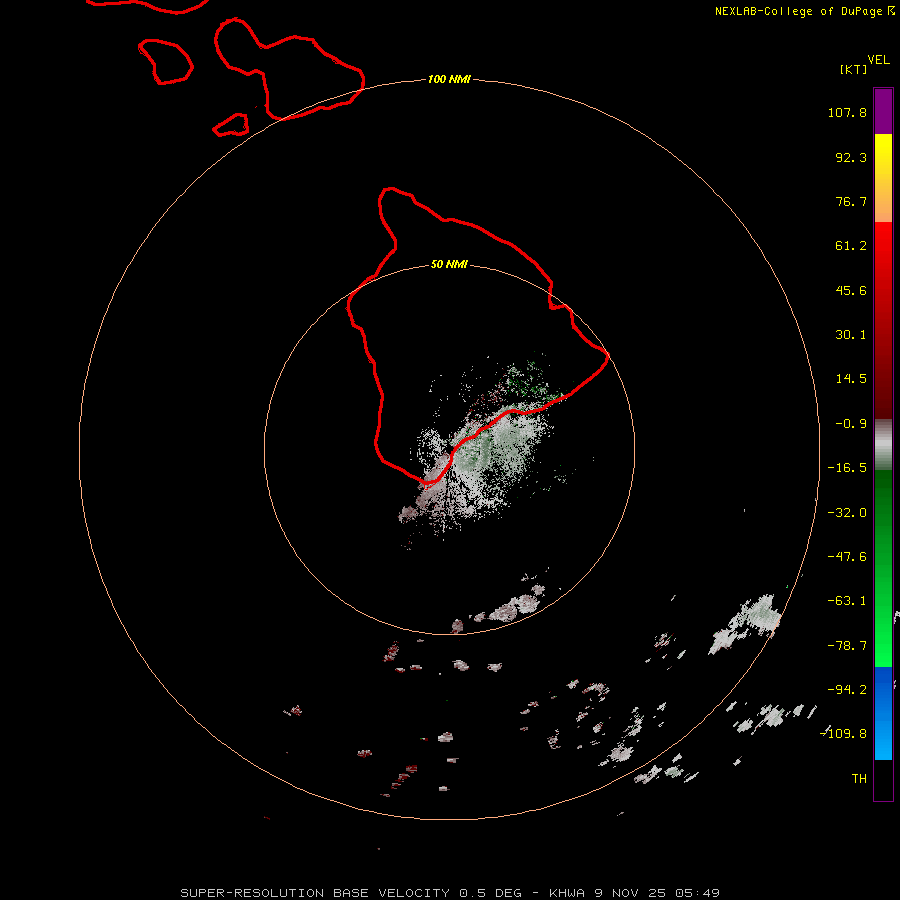
Task: Click the 100 NMI range ring label
Action: 449,79
